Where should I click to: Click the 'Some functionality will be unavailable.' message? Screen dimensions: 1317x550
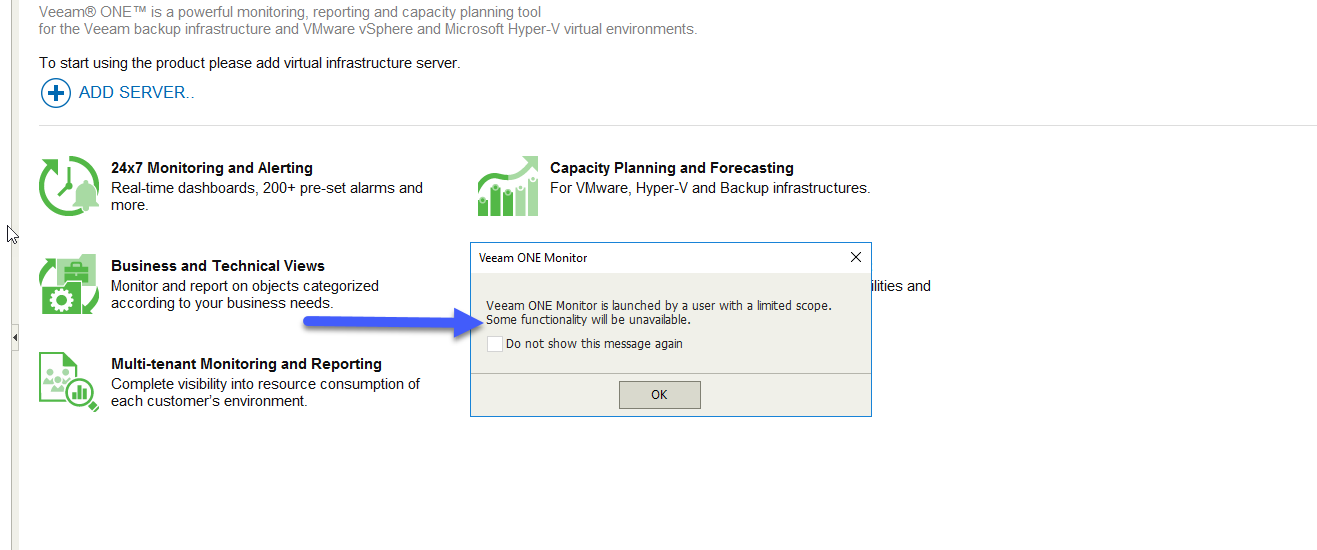click(588, 320)
